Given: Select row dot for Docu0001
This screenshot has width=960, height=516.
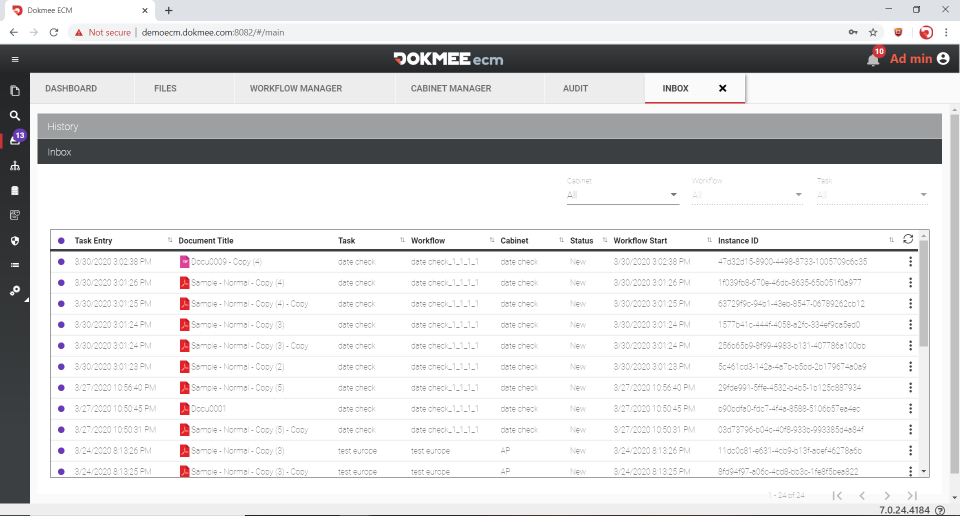Looking at the screenshot, I should click(61, 408).
